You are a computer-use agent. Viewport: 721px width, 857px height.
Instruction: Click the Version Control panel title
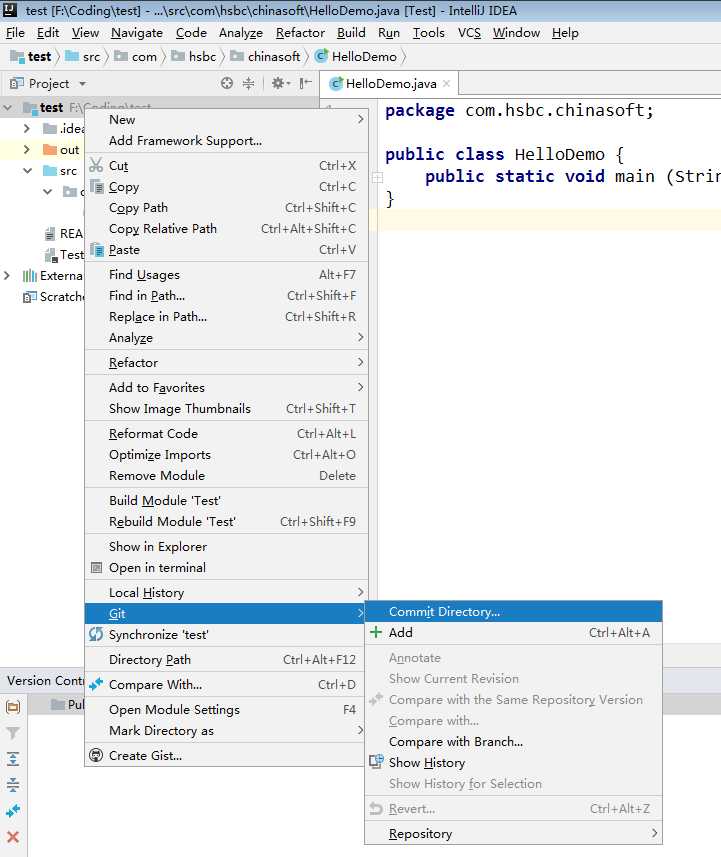pyautogui.click(x=45, y=680)
